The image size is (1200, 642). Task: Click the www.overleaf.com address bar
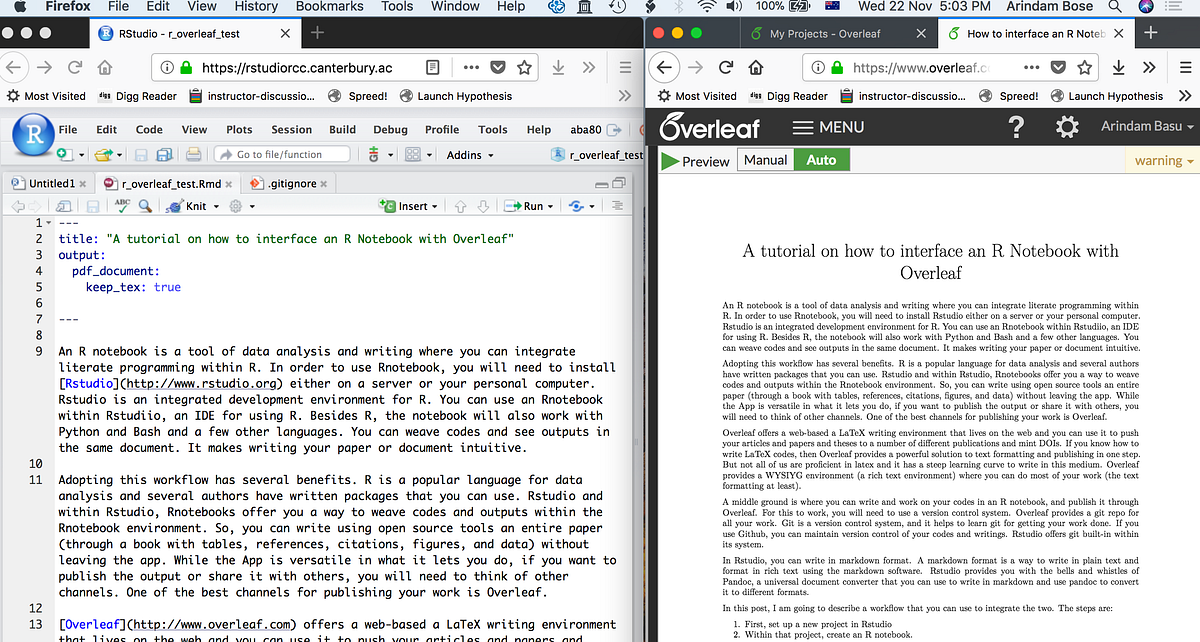(950, 68)
